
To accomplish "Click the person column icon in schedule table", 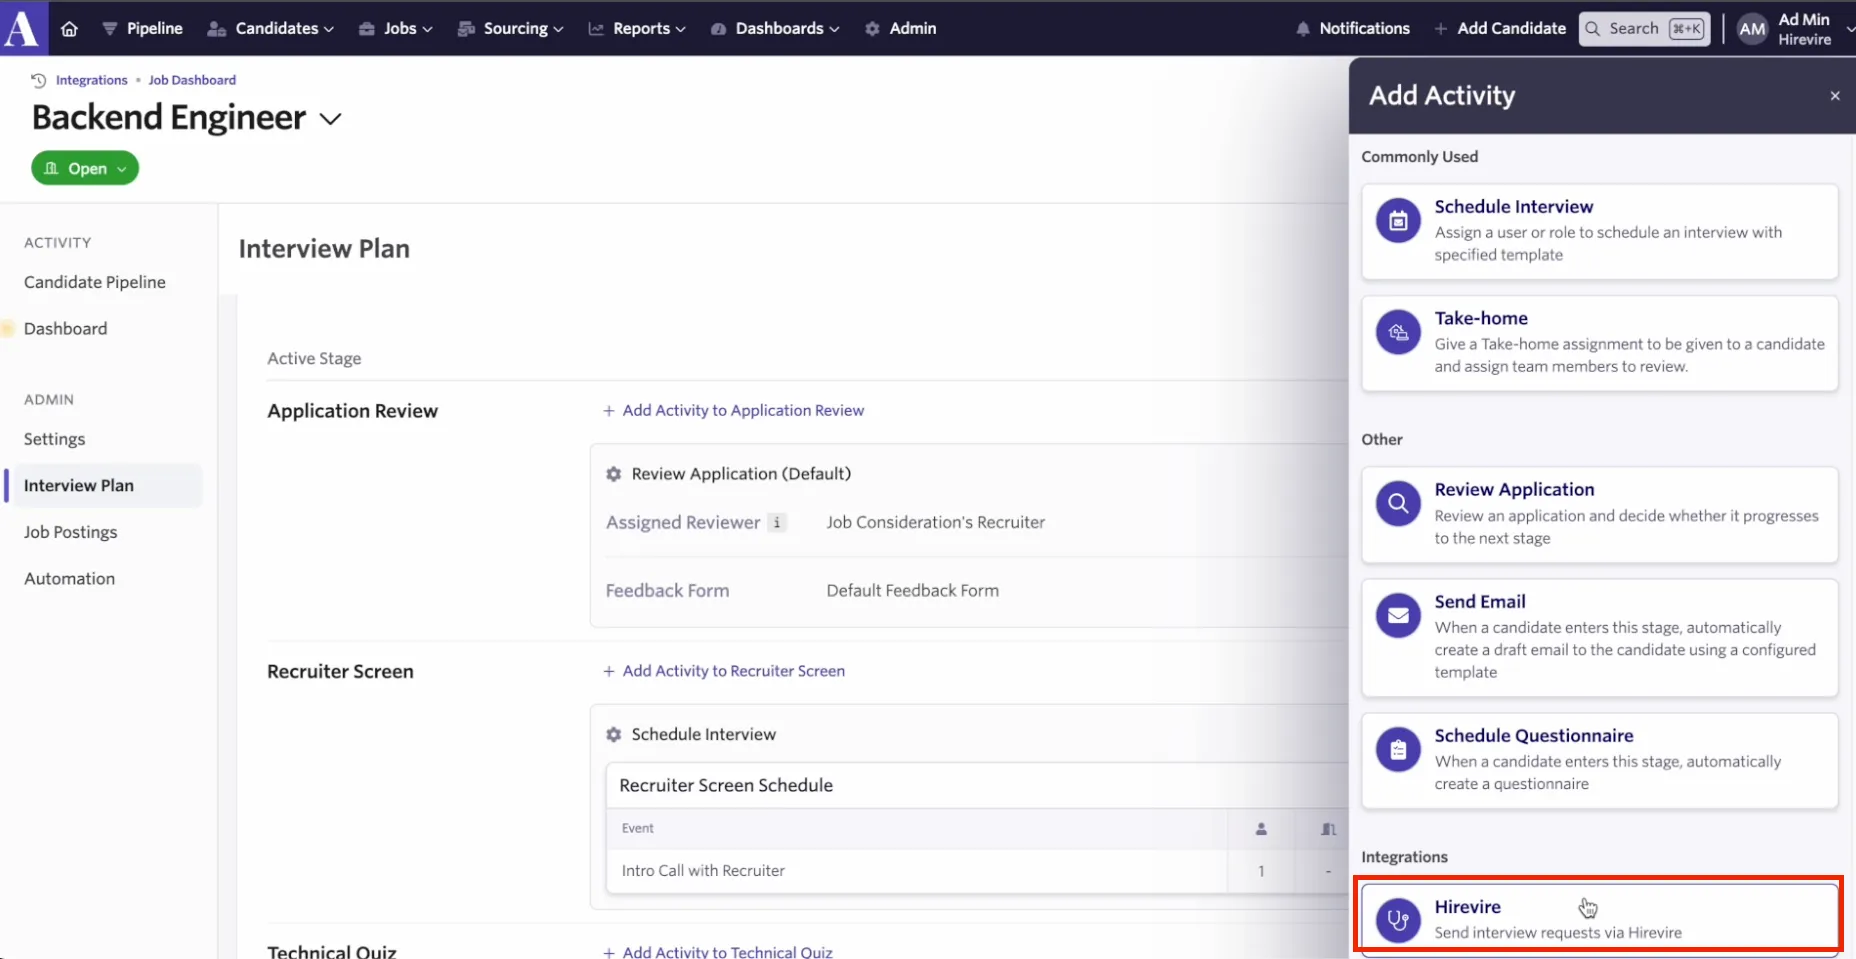I will tap(1261, 828).
